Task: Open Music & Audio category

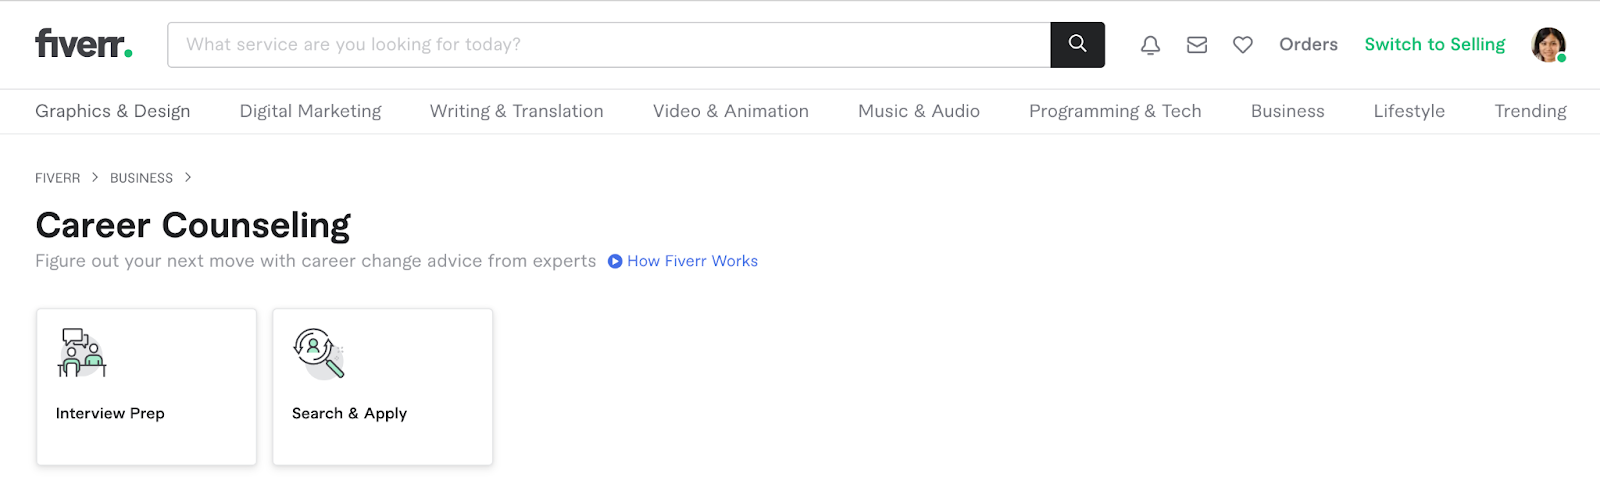Action: (x=919, y=111)
